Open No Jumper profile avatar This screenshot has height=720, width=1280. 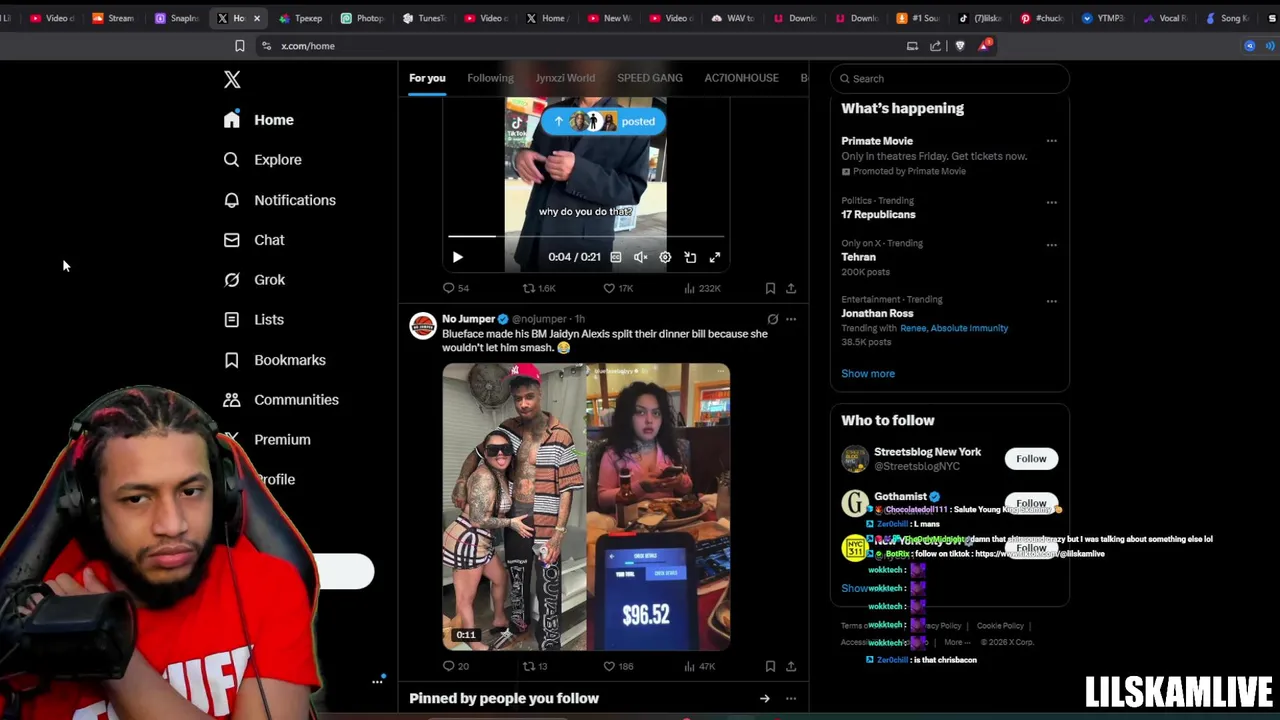pyautogui.click(x=423, y=326)
